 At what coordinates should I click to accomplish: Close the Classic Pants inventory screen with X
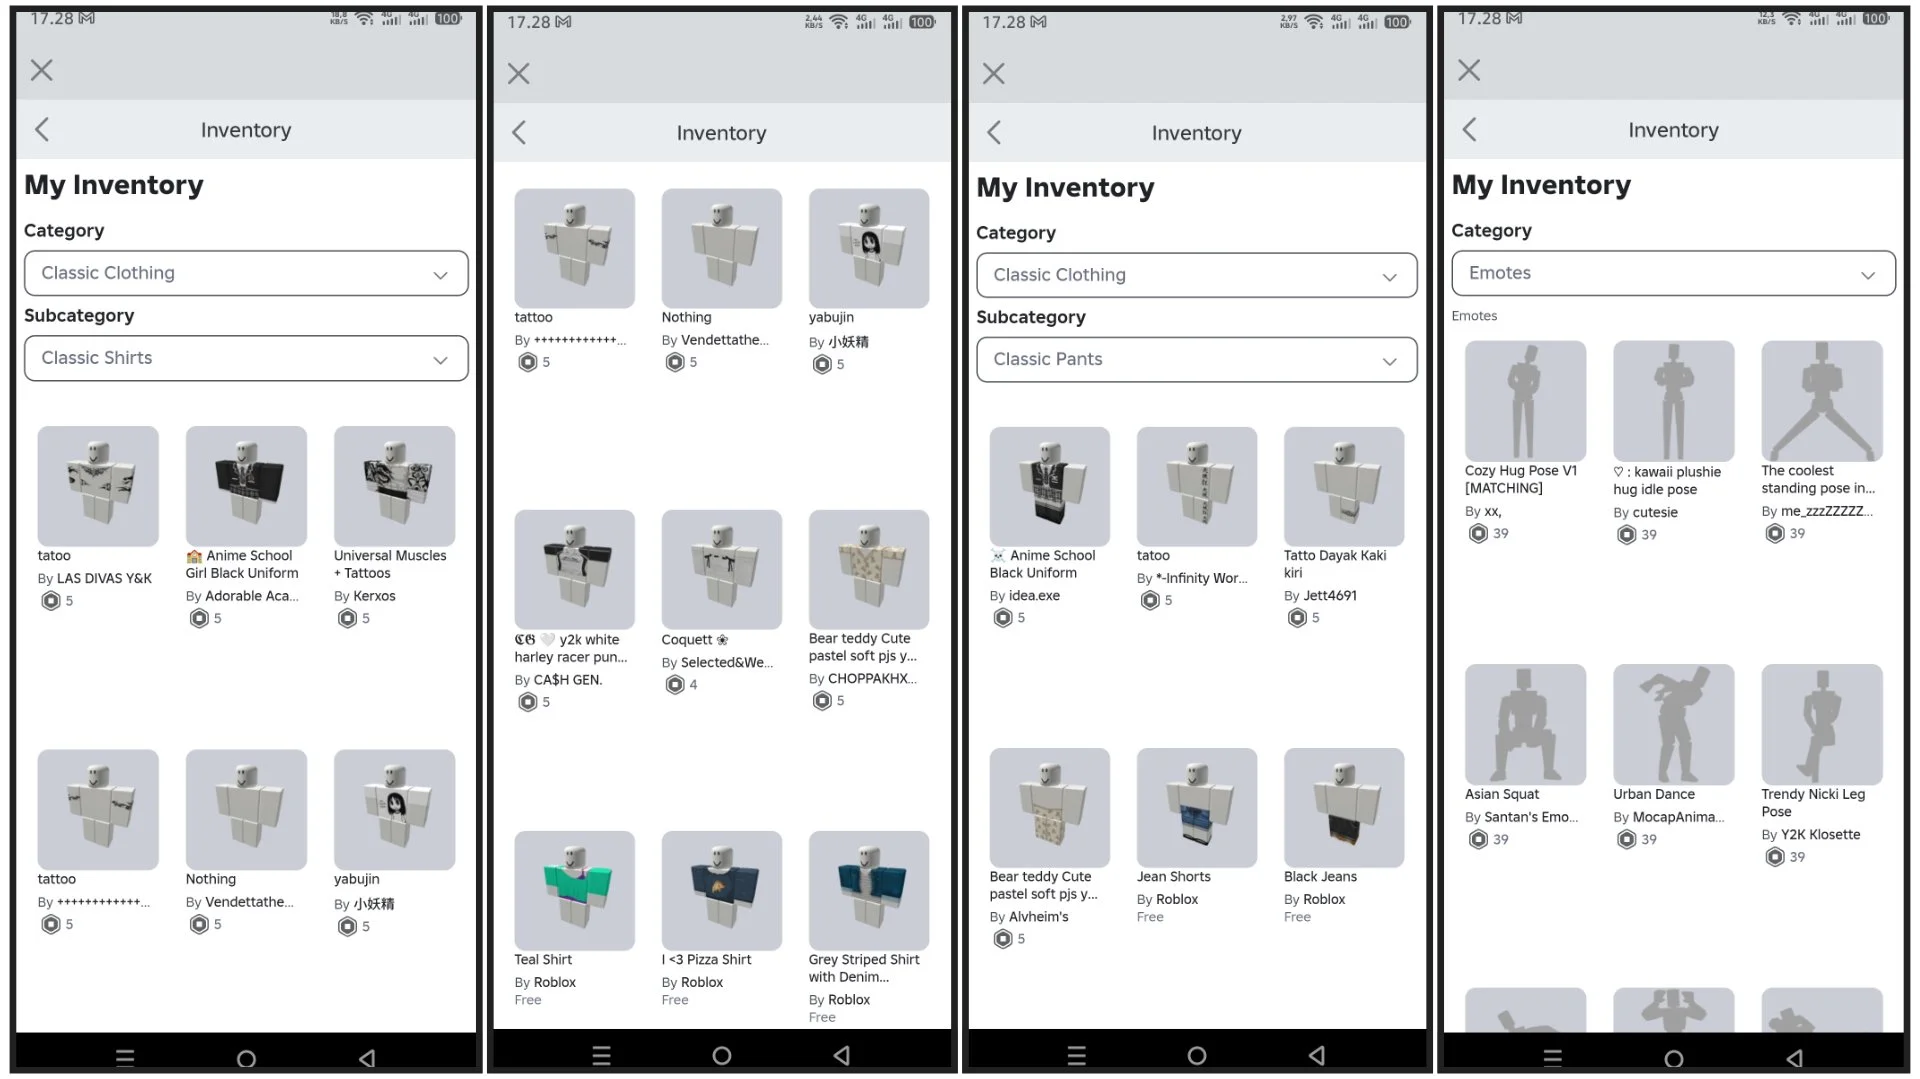tap(993, 73)
